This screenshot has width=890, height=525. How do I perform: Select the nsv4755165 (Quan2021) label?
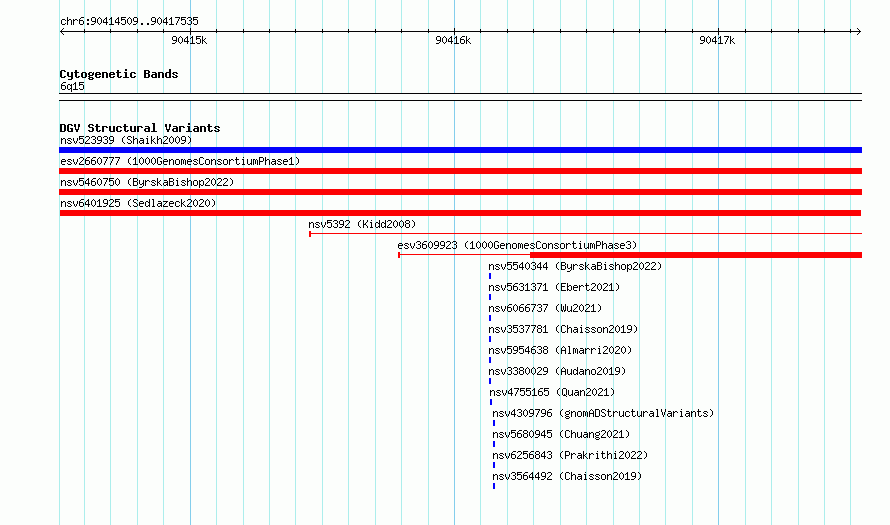tap(552, 392)
